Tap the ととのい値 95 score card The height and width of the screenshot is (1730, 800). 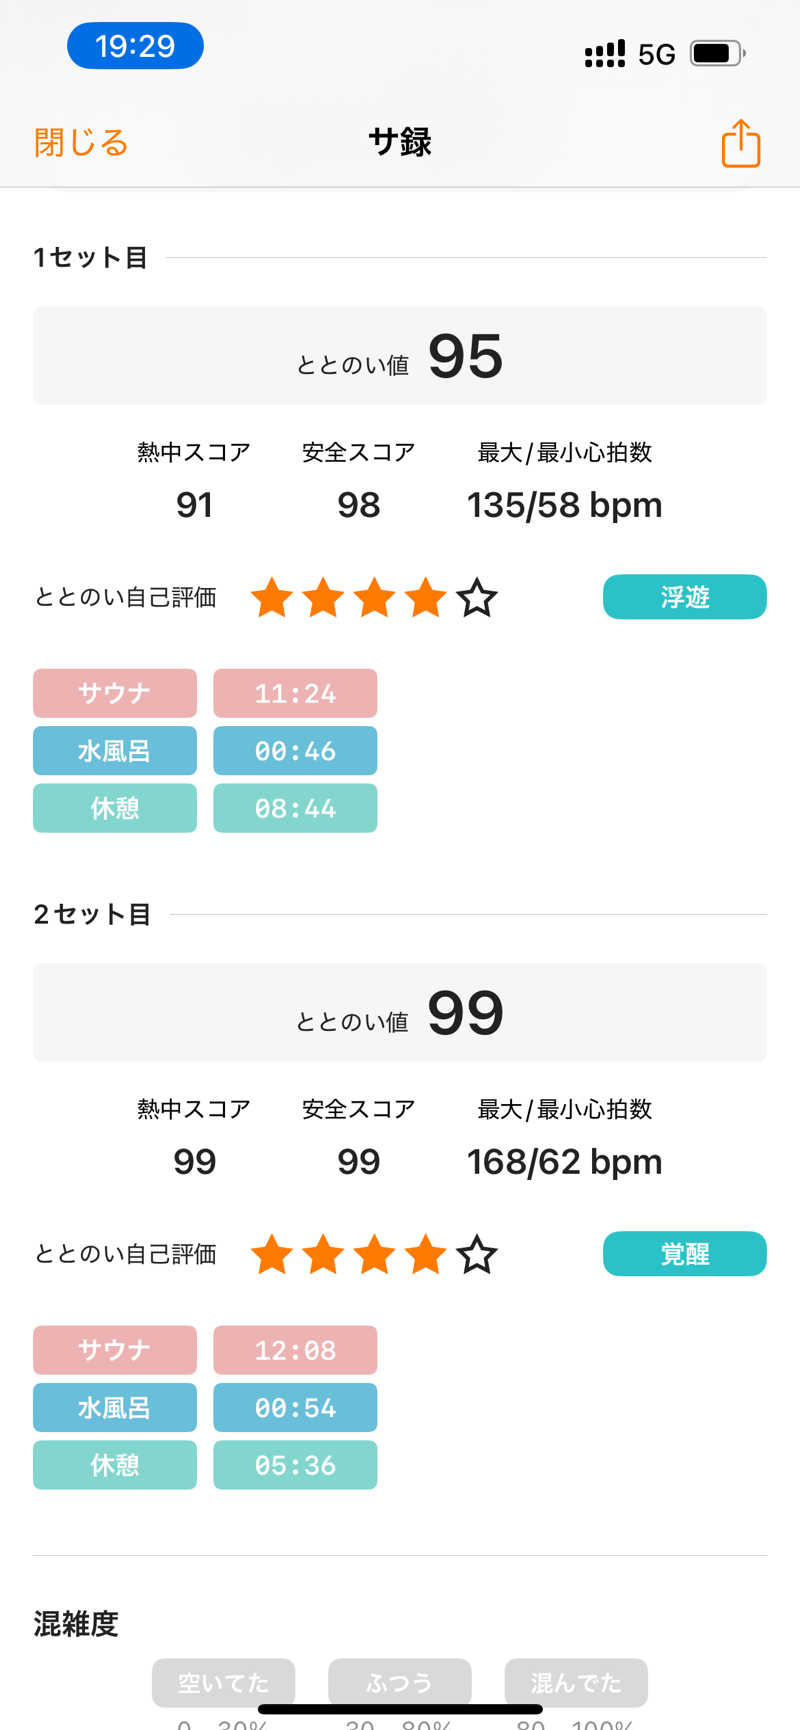pos(400,356)
